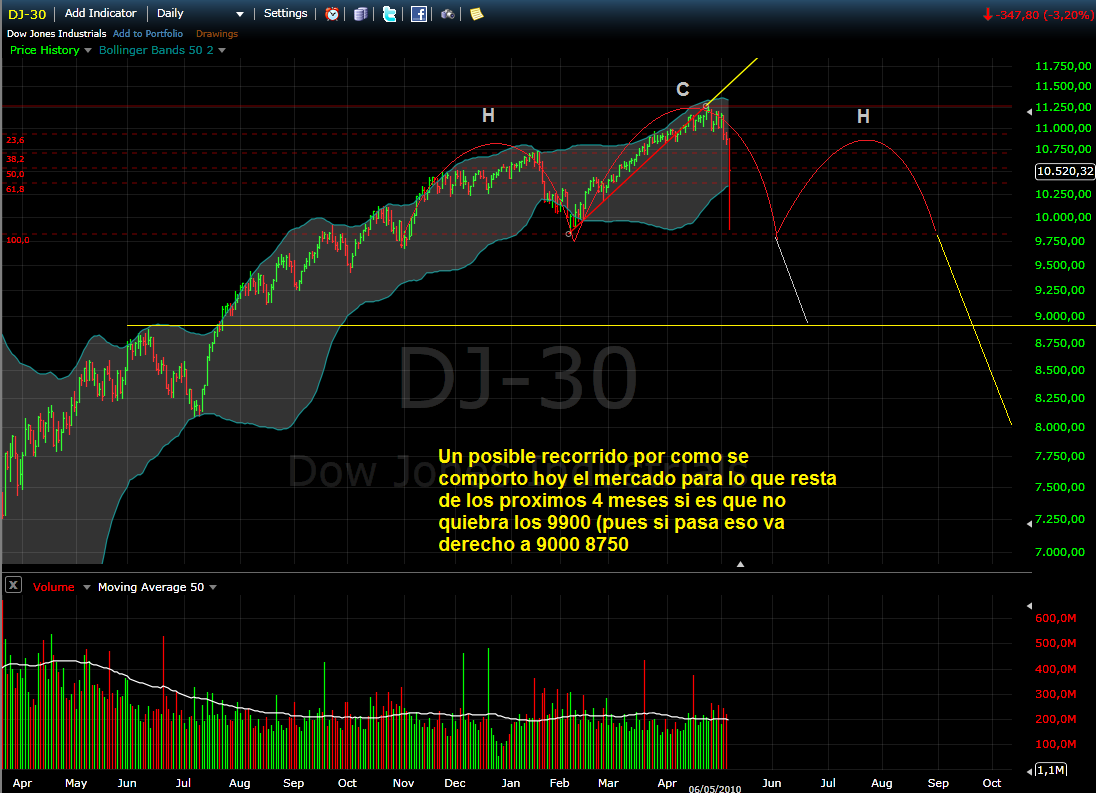1096x793 pixels.
Task: Click the DJ-30 symbol label
Action: pos(27,14)
